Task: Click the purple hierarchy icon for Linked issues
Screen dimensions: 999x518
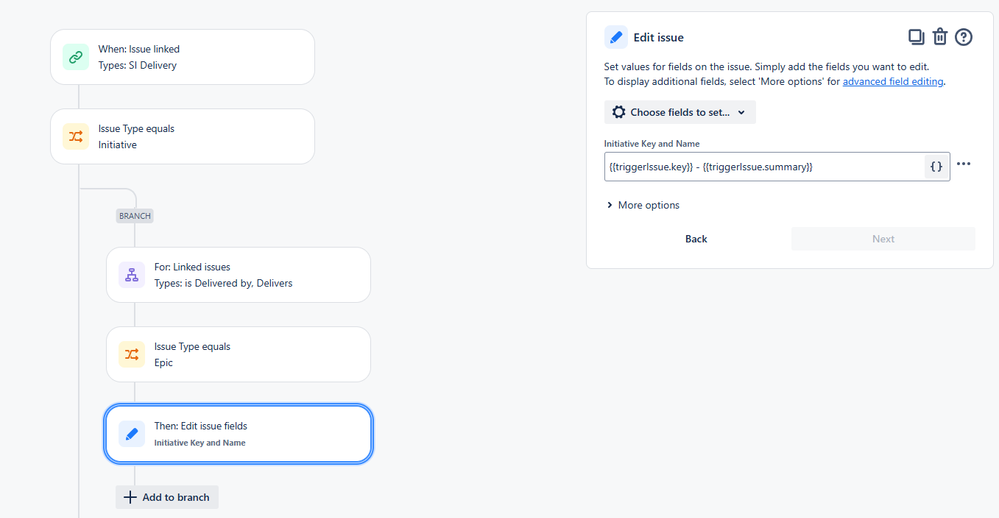Action: 132,275
